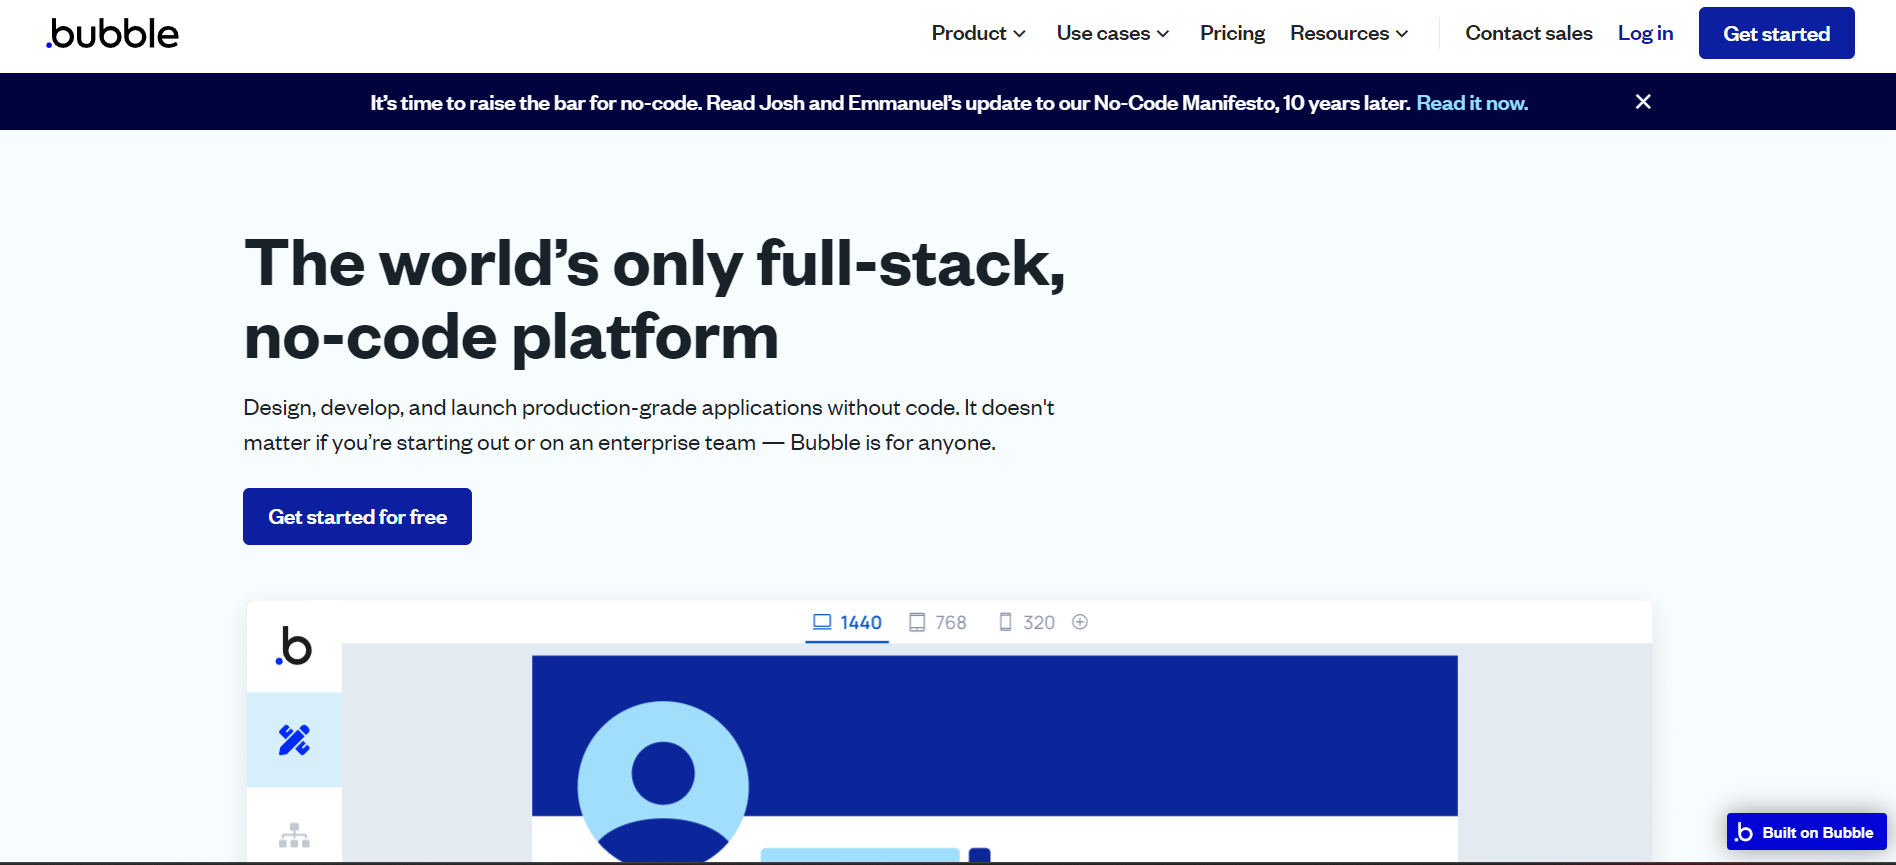Image resolution: width=1896 pixels, height=865 pixels.
Task: Open the bubble logo homepage link
Action: pyautogui.click(x=112, y=33)
